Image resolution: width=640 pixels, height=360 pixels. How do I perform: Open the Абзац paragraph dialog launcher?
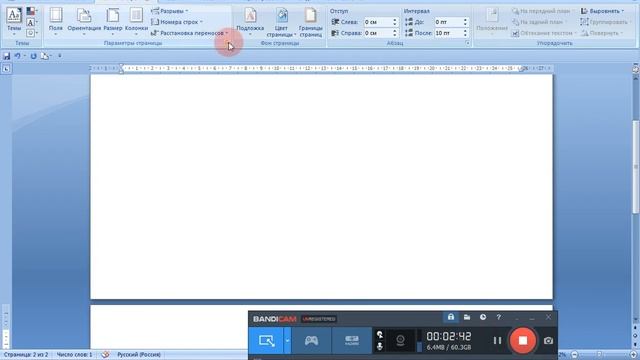(x=467, y=43)
